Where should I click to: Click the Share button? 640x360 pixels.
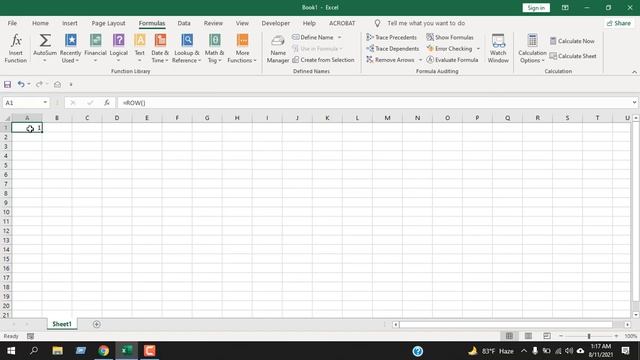619,23
